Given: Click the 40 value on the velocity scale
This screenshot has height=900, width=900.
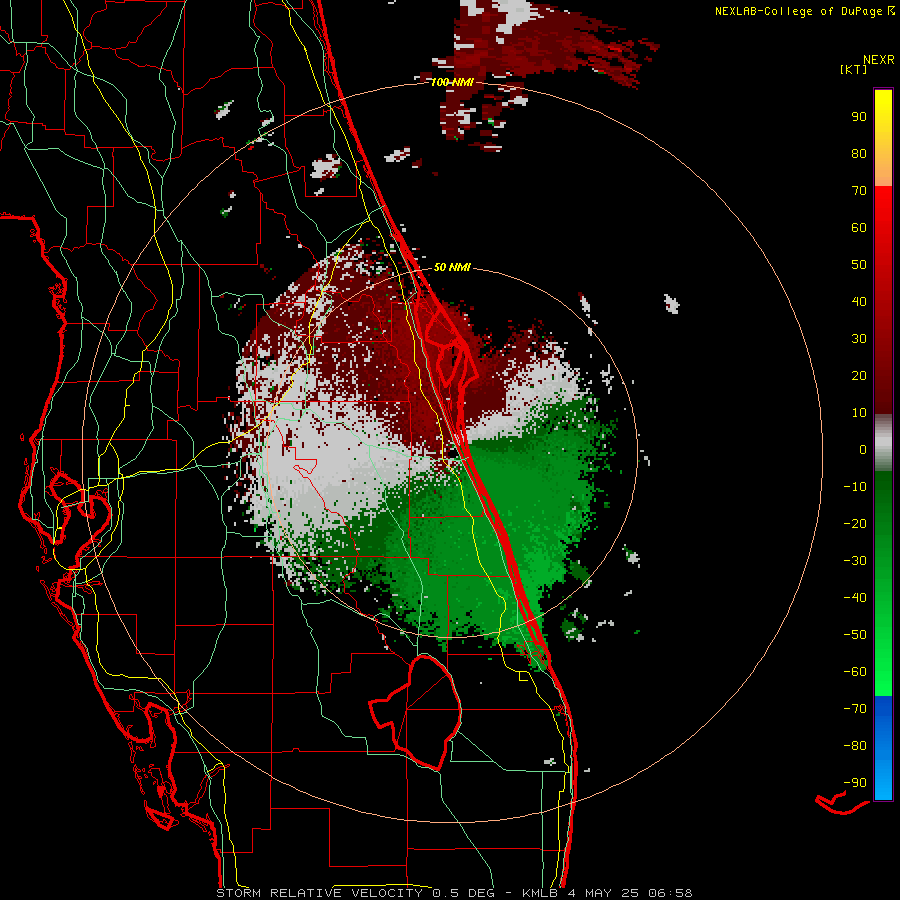Looking at the screenshot, I should (859, 302).
